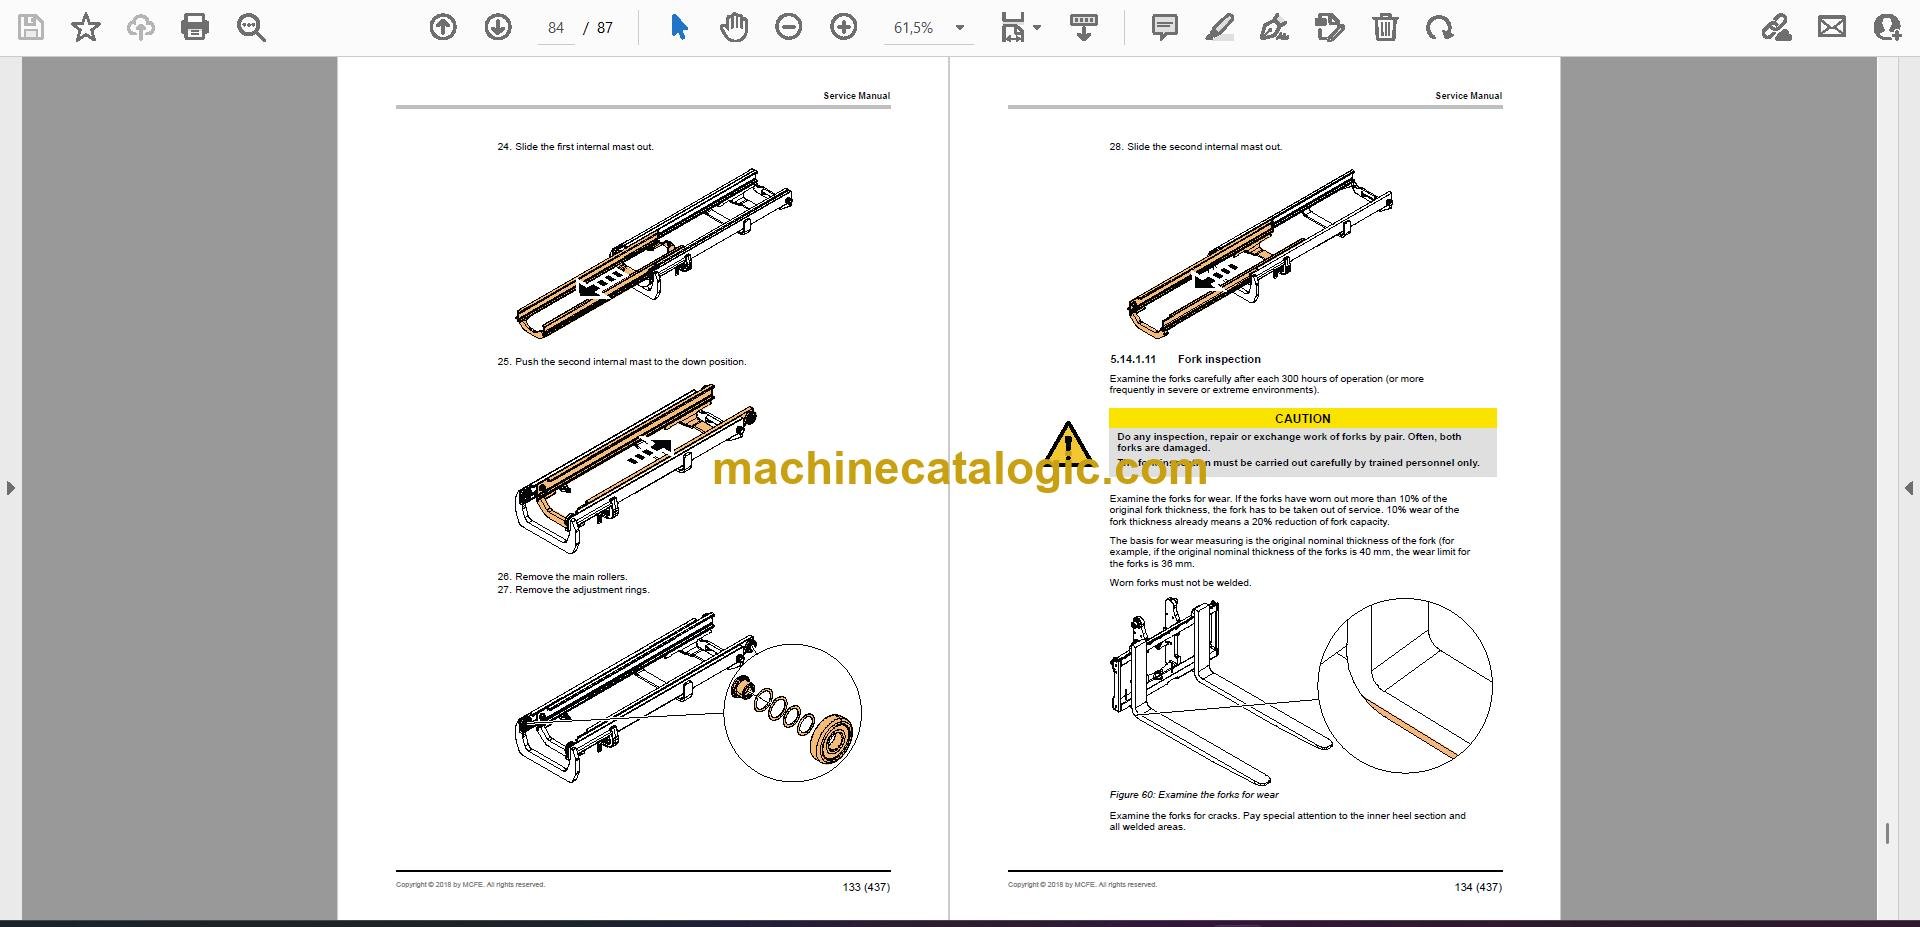
Task: Click step "26. Remove the main rollers."
Action: pyautogui.click(x=562, y=577)
